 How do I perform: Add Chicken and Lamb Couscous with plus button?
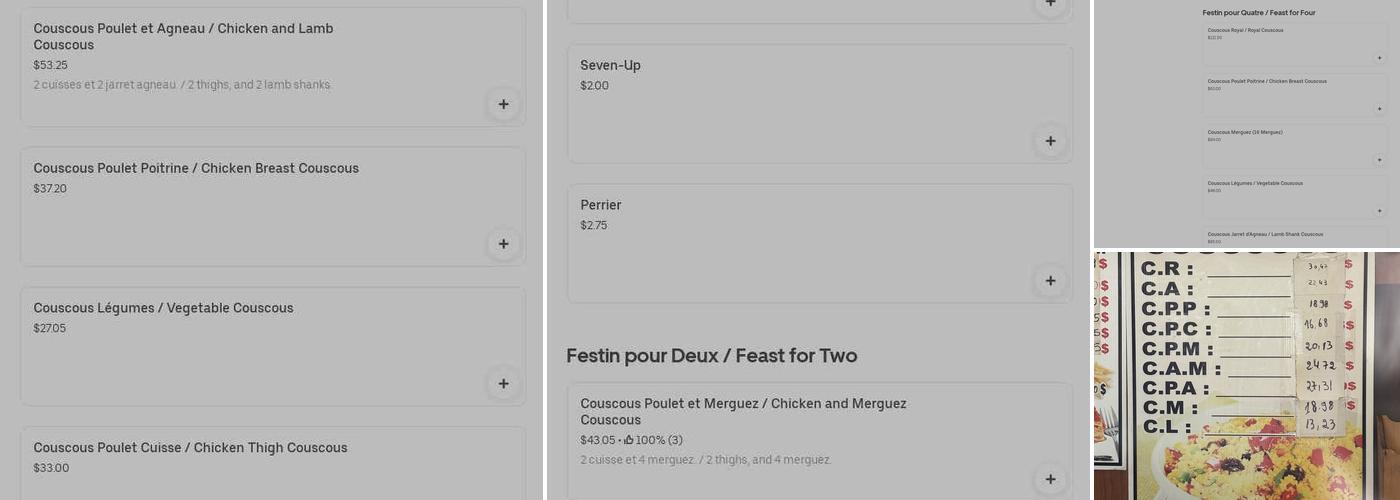[x=503, y=104]
